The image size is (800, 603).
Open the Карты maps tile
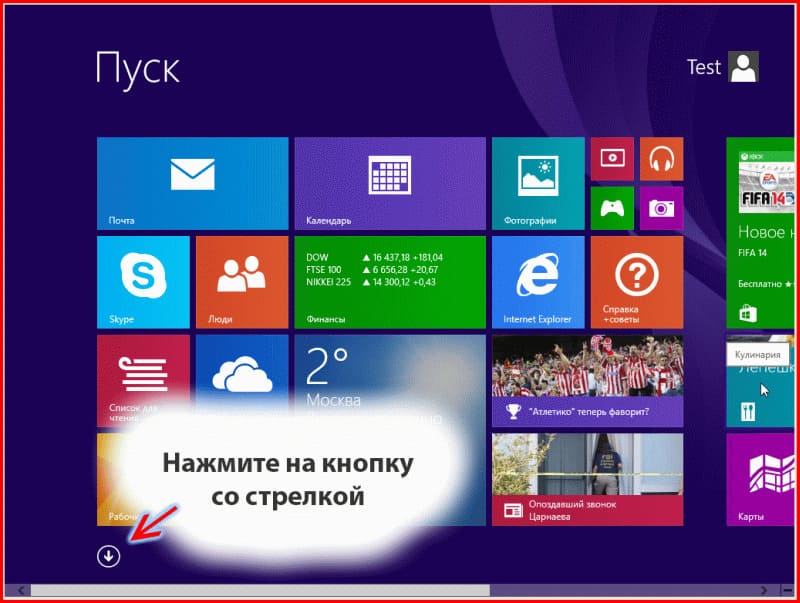[760, 480]
